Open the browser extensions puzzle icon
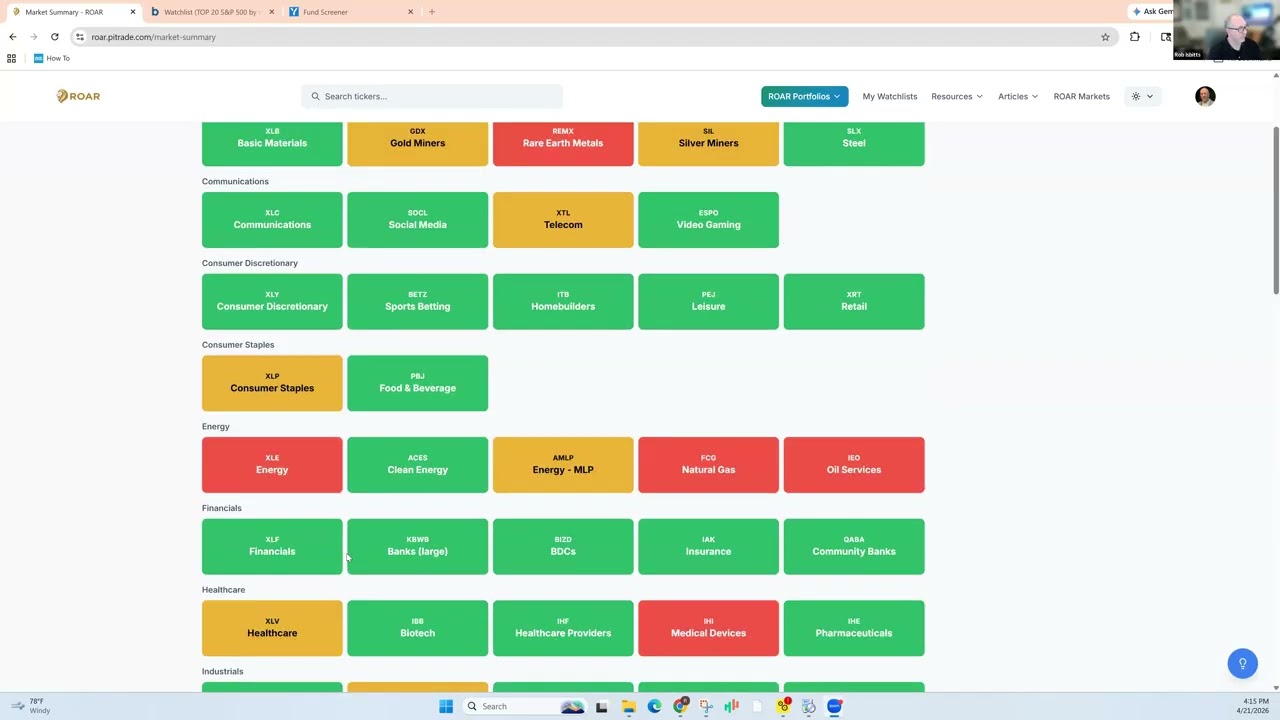Viewport: 1280px width, 720px height. coord(1135,37)
